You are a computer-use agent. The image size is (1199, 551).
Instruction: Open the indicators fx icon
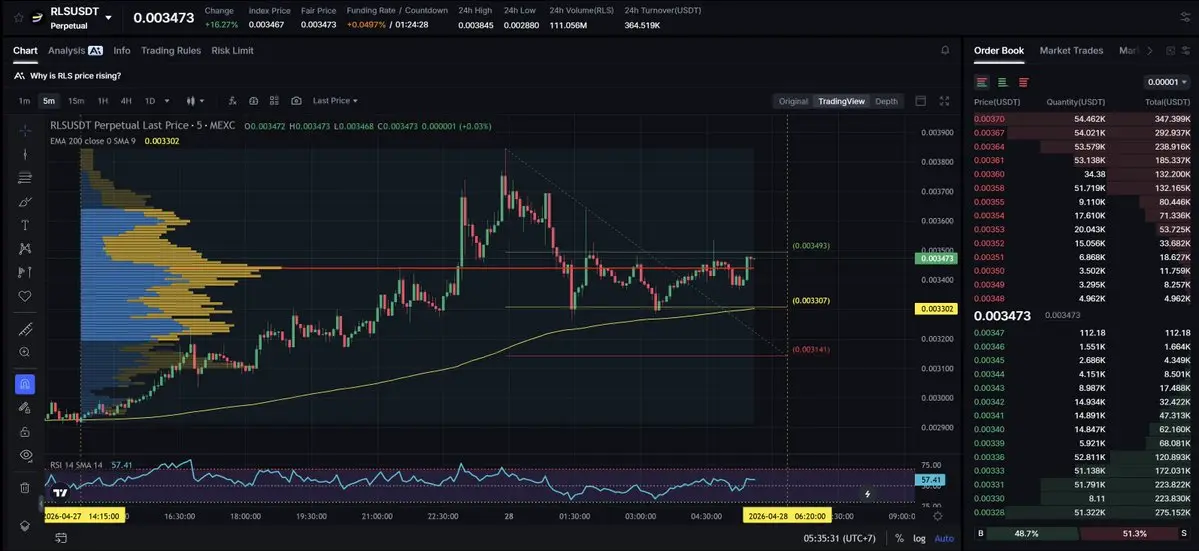(x=232, y=101)
